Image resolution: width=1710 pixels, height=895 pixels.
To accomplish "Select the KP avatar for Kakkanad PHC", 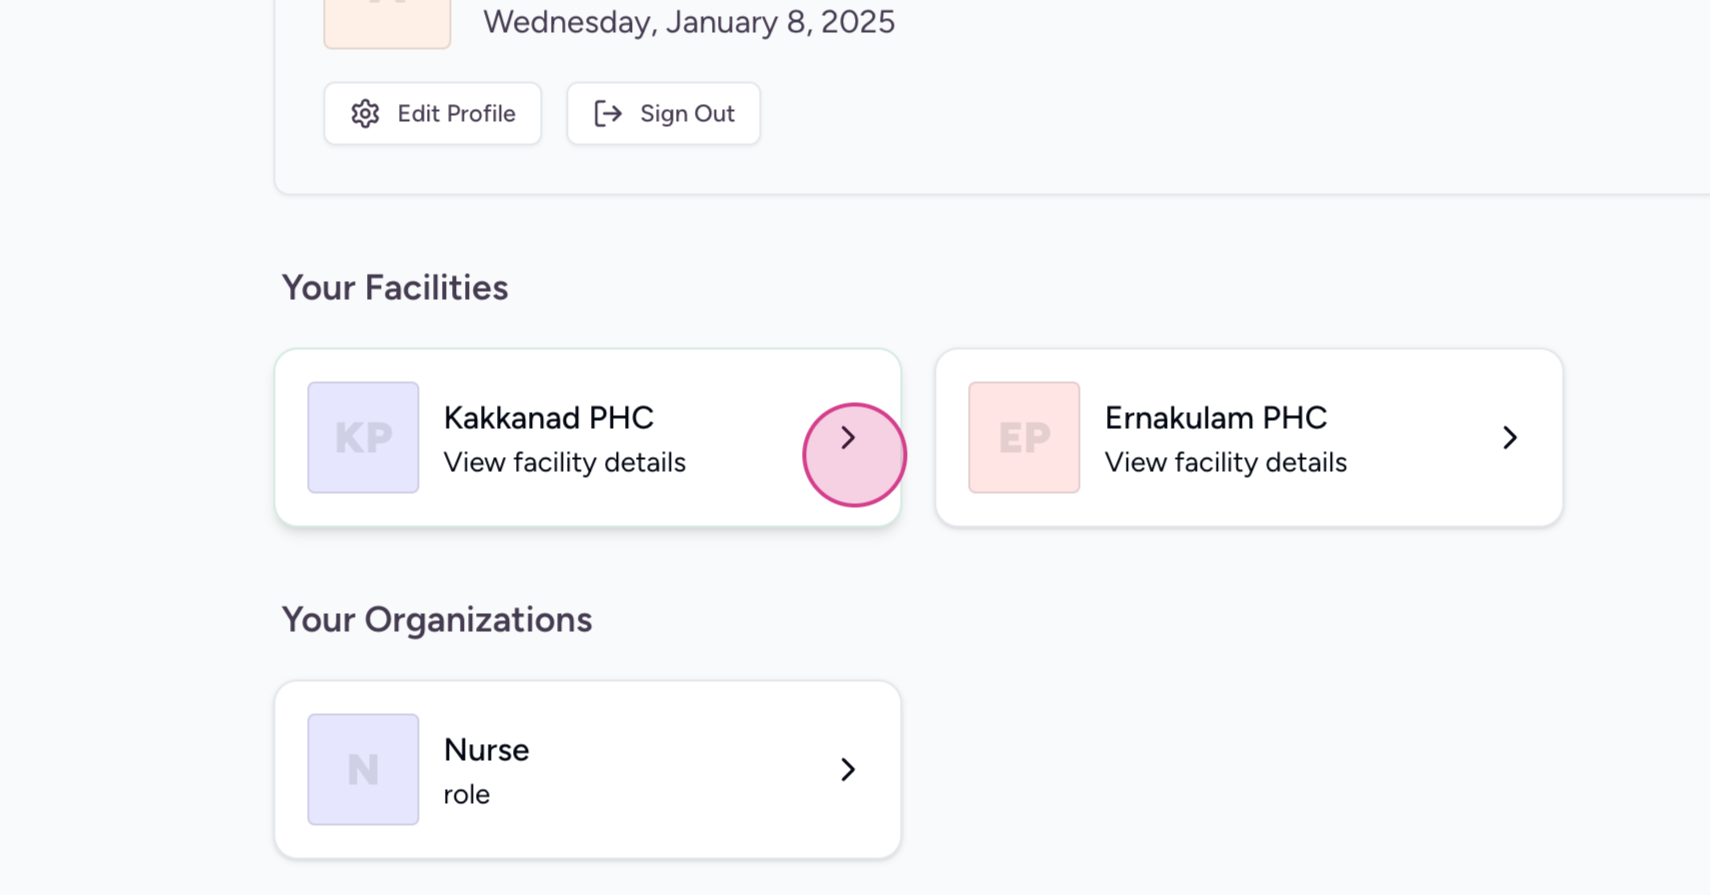I will [x=363, y=438].
